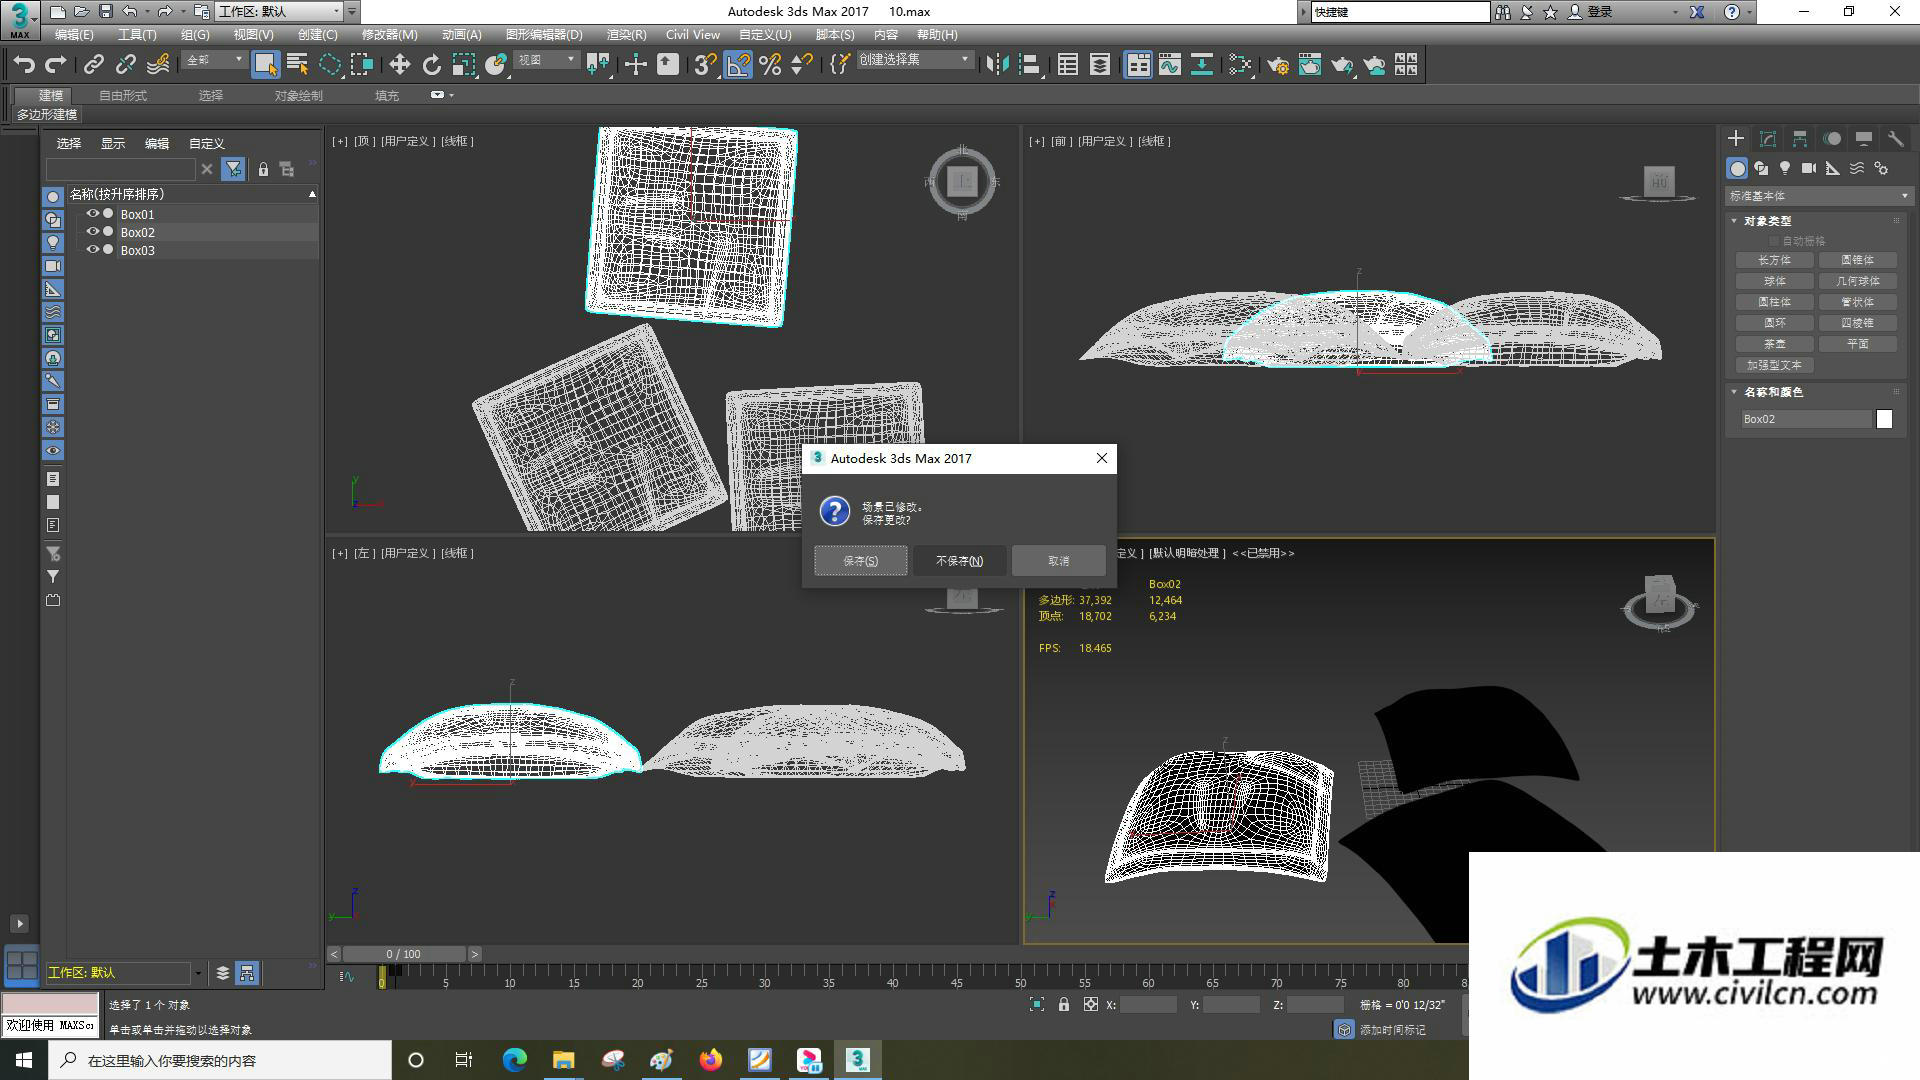This screenshot has width=1920, height=1080.
Task: Switch to the Modify command panel
Action: click(1767, 139)
